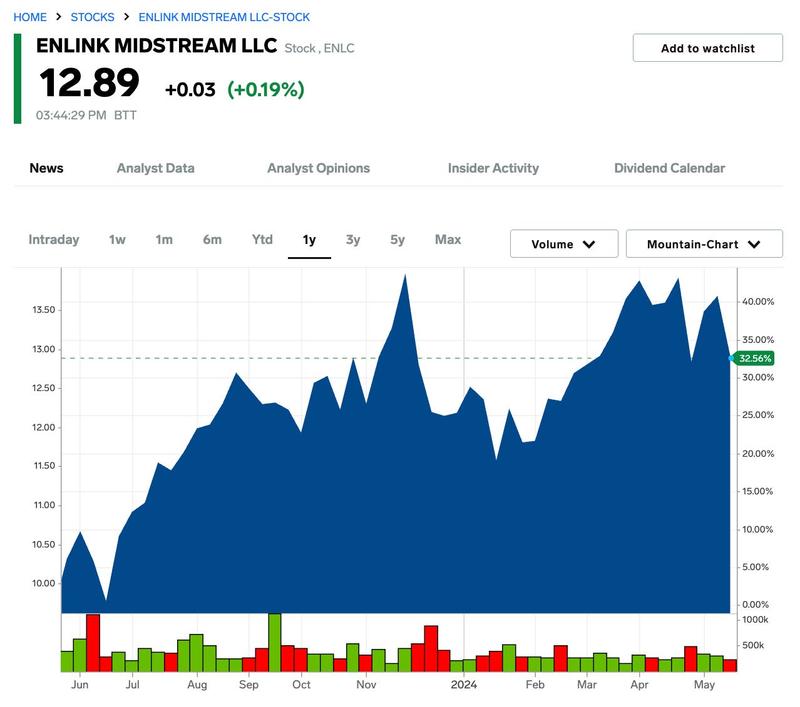Show the 5y chart range
Viewport: 800px width, 707px height.
coord(397,239)
